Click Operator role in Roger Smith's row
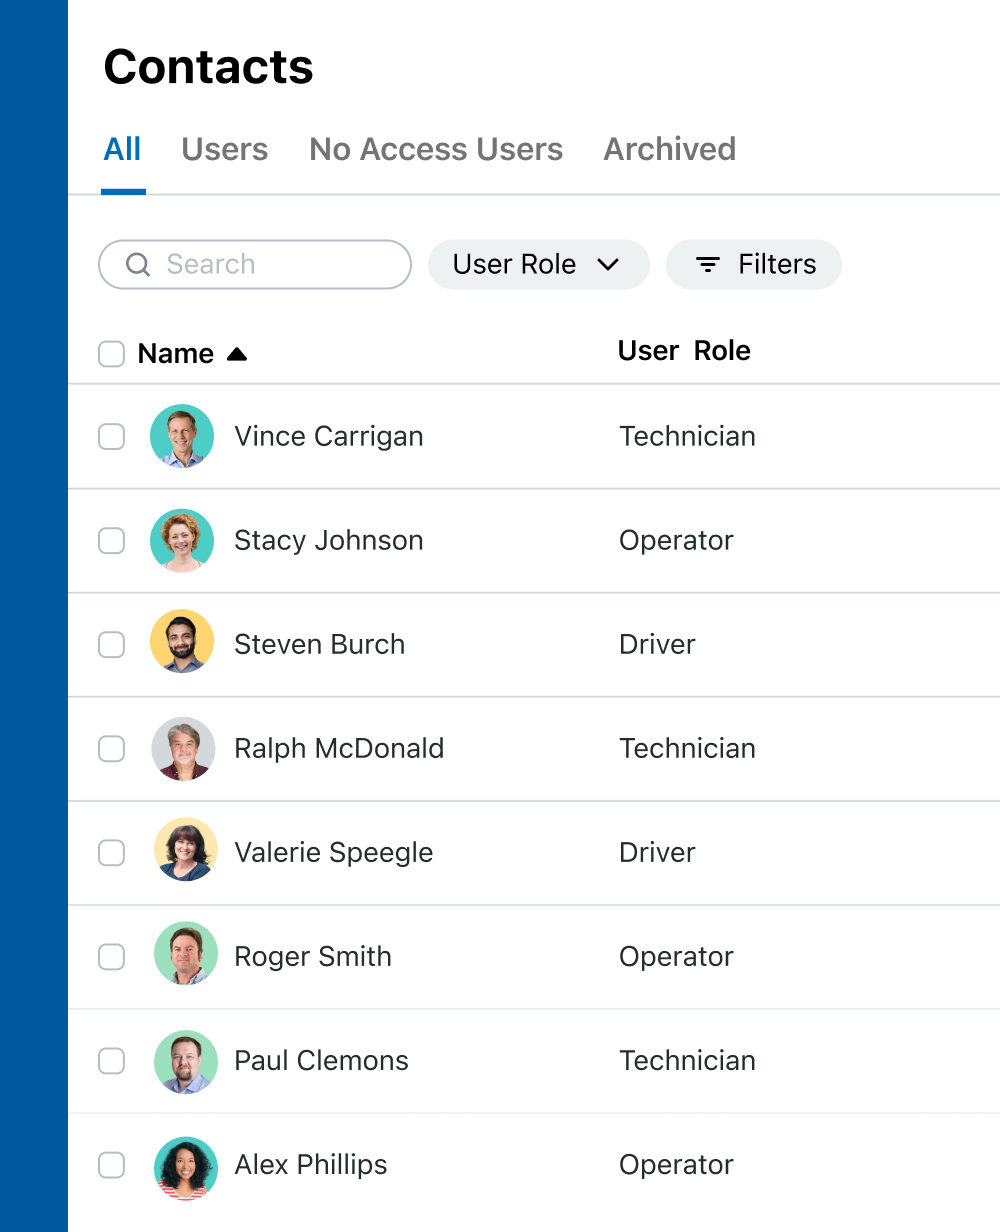This screenshot has width=1000, height=1232. tap(677, 956)
